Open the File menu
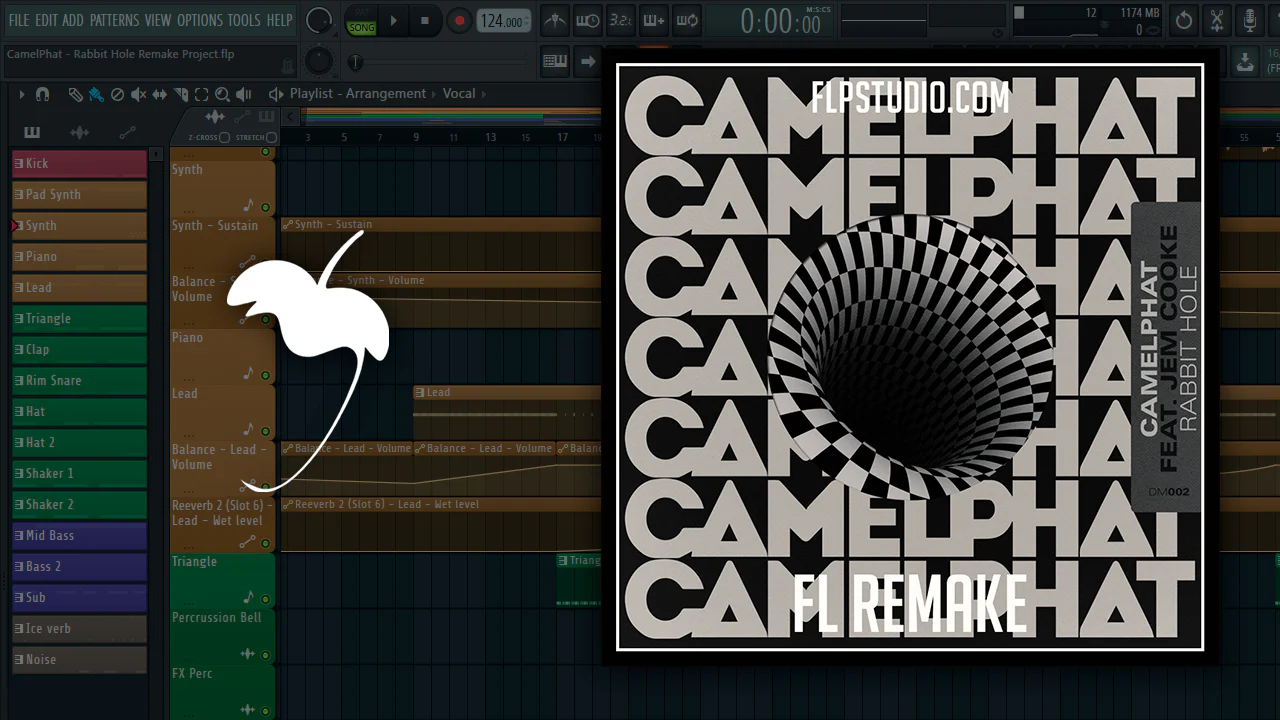Screen dimensions: 1280x720 click(19, 20)
